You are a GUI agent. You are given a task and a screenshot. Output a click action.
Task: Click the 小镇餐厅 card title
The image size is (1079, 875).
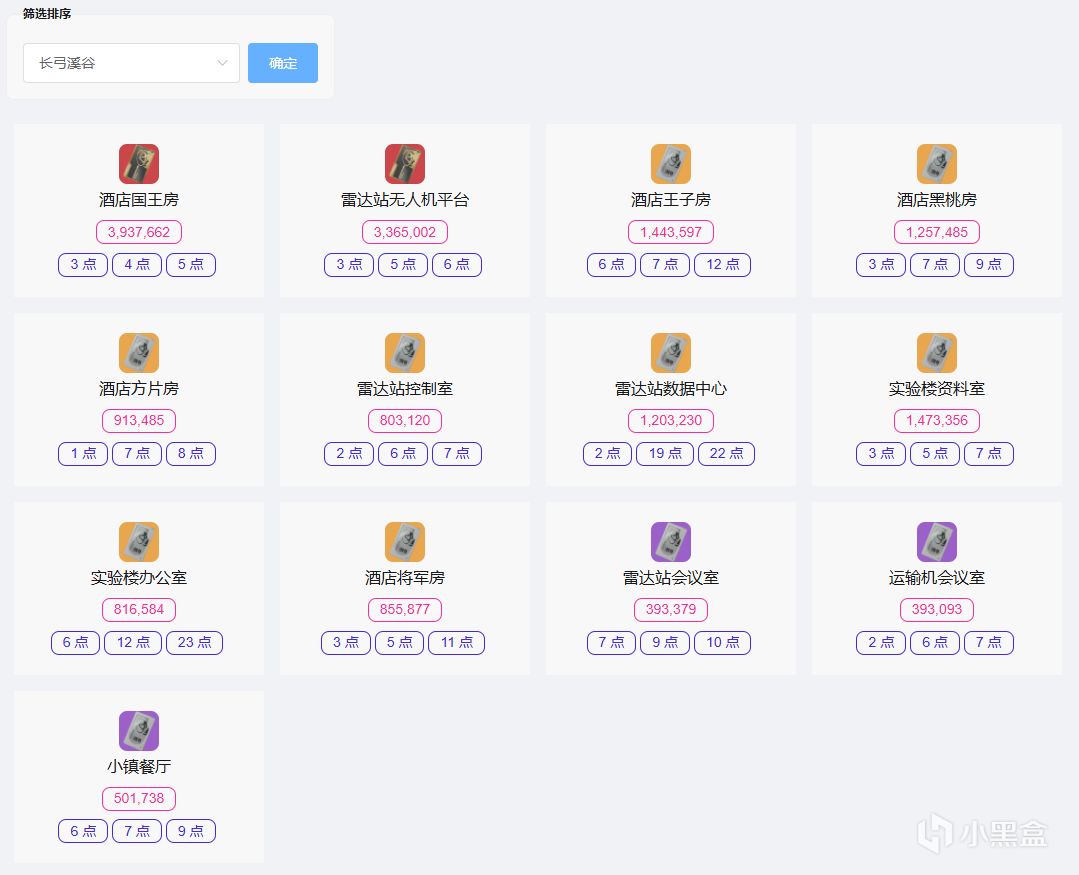tap(139, 766)
